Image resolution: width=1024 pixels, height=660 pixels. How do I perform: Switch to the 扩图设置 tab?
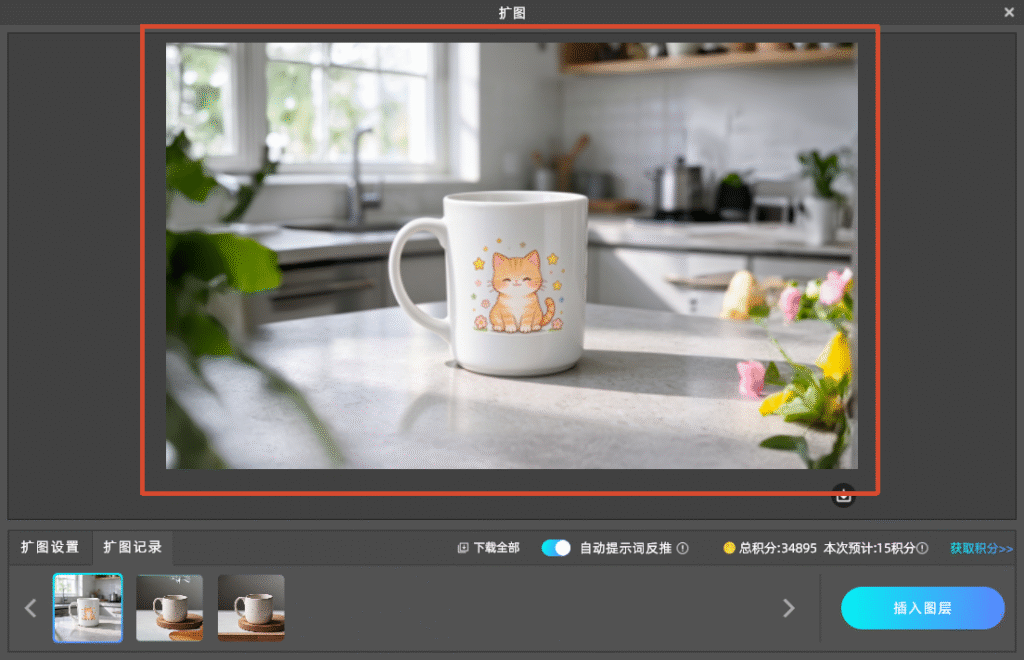click(x=50, y=547)
